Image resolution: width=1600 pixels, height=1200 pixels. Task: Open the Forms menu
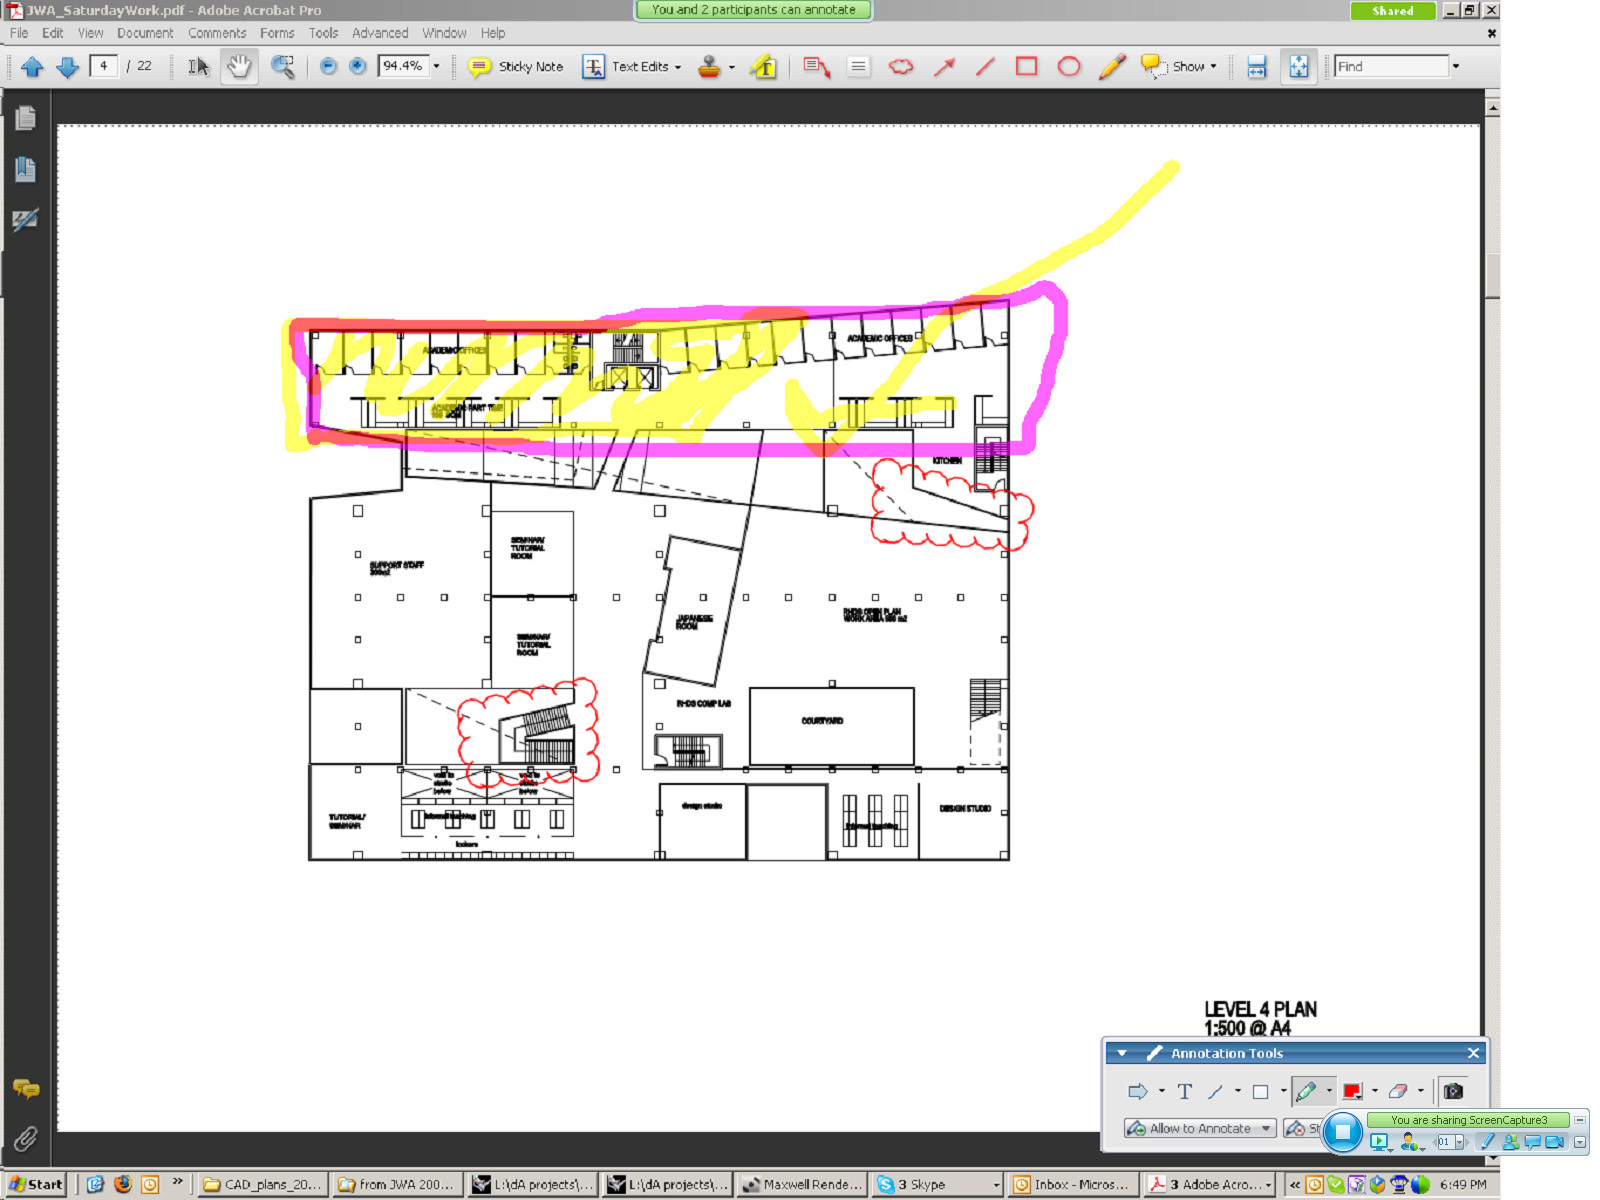pos(277,33)
